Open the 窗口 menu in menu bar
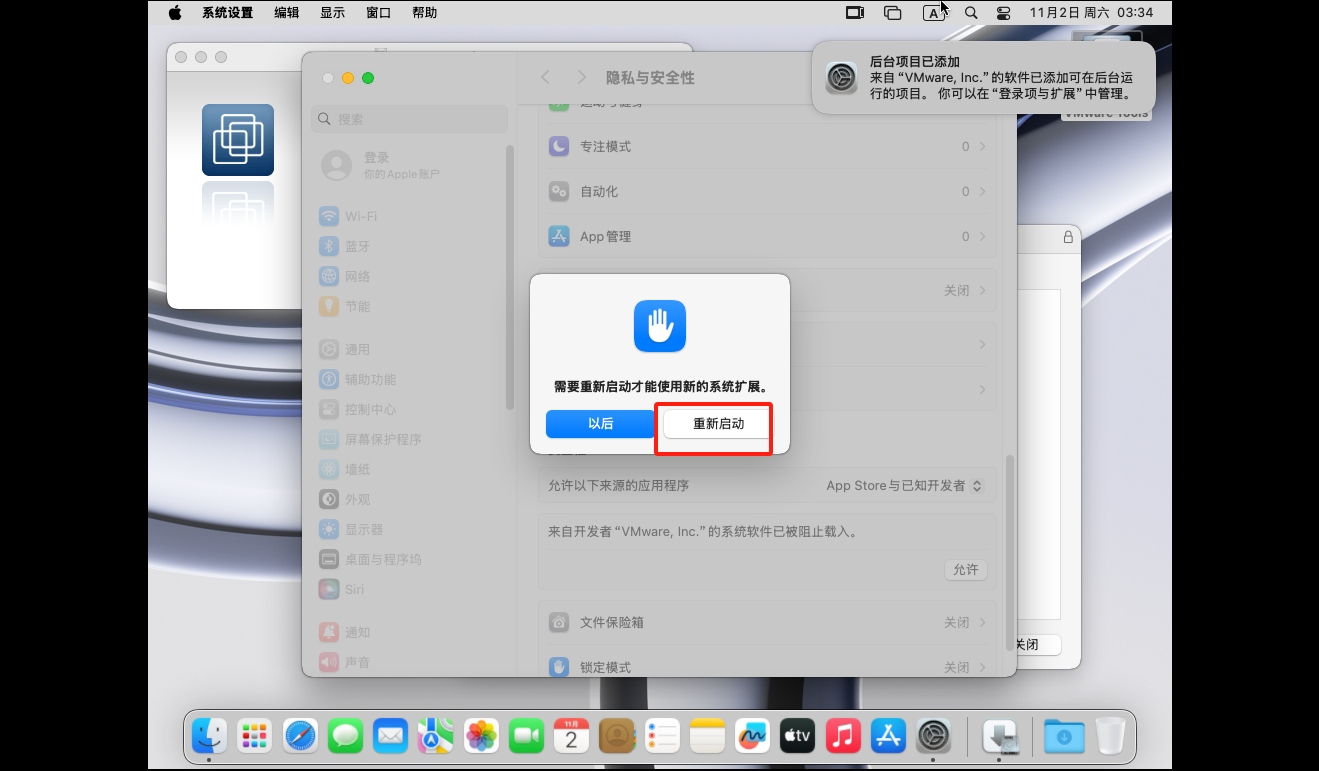The width and height of the screenshot is (1319, 771). tap(378, 13)
